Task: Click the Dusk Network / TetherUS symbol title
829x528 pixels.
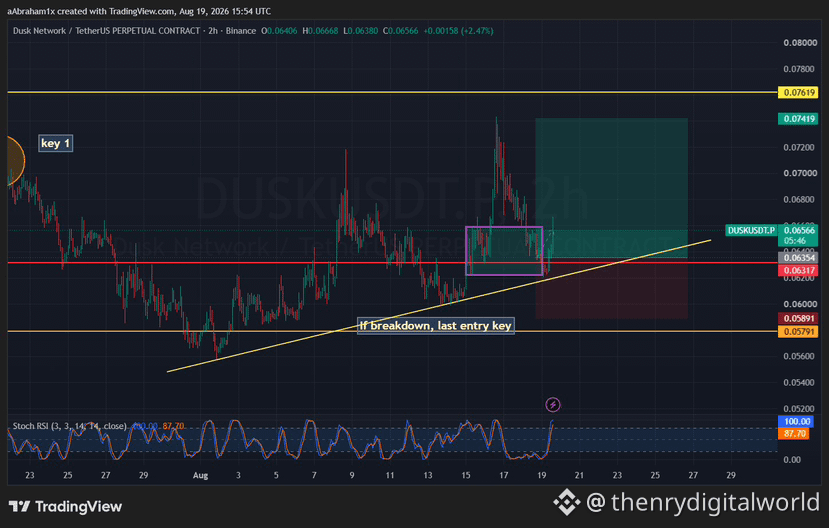Action: 106,31
